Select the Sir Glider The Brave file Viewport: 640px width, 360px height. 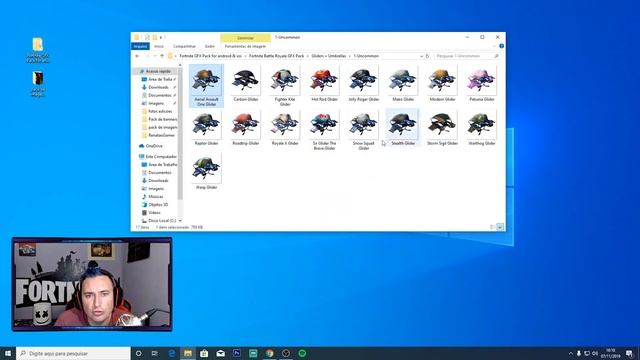[x=324, y=130]
